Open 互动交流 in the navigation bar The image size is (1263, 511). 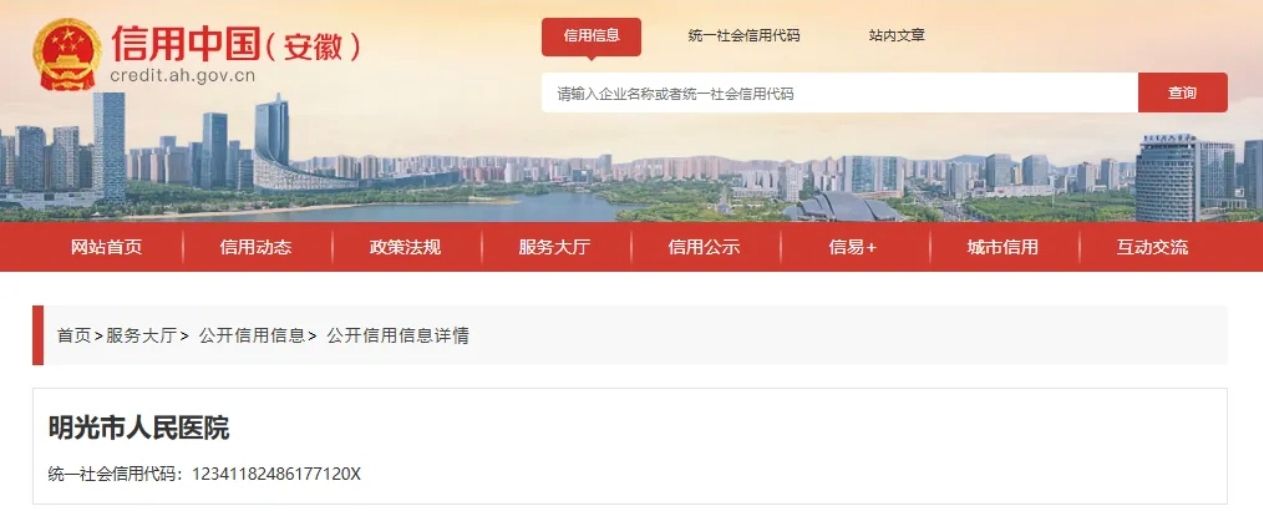[x=1153, y=247]
